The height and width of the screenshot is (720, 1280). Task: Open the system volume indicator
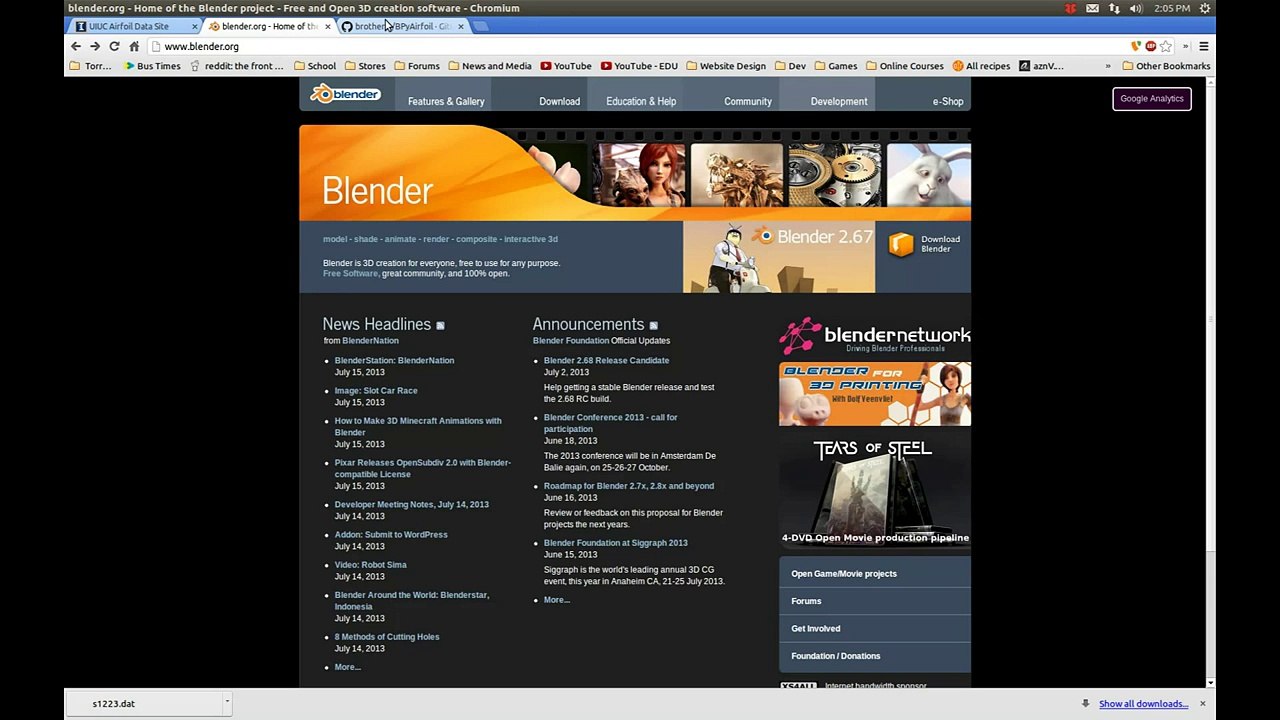(x=1136, y=8)
